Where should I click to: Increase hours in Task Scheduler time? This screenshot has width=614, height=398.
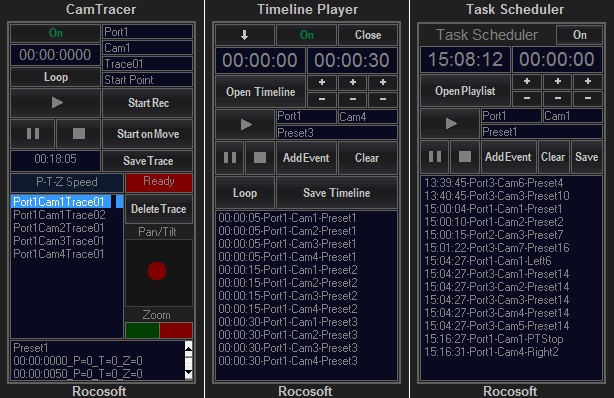click(x=527, y=81)
